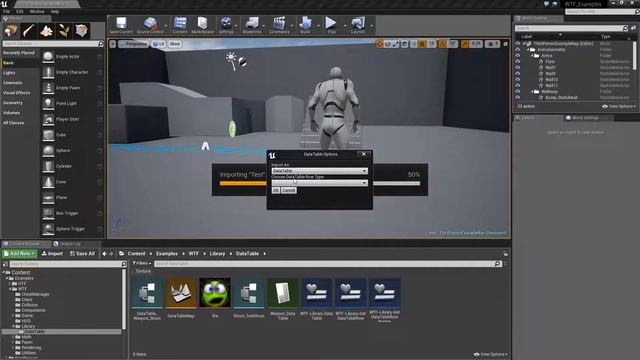Click the Player Start placement icon

coord(48,119)
